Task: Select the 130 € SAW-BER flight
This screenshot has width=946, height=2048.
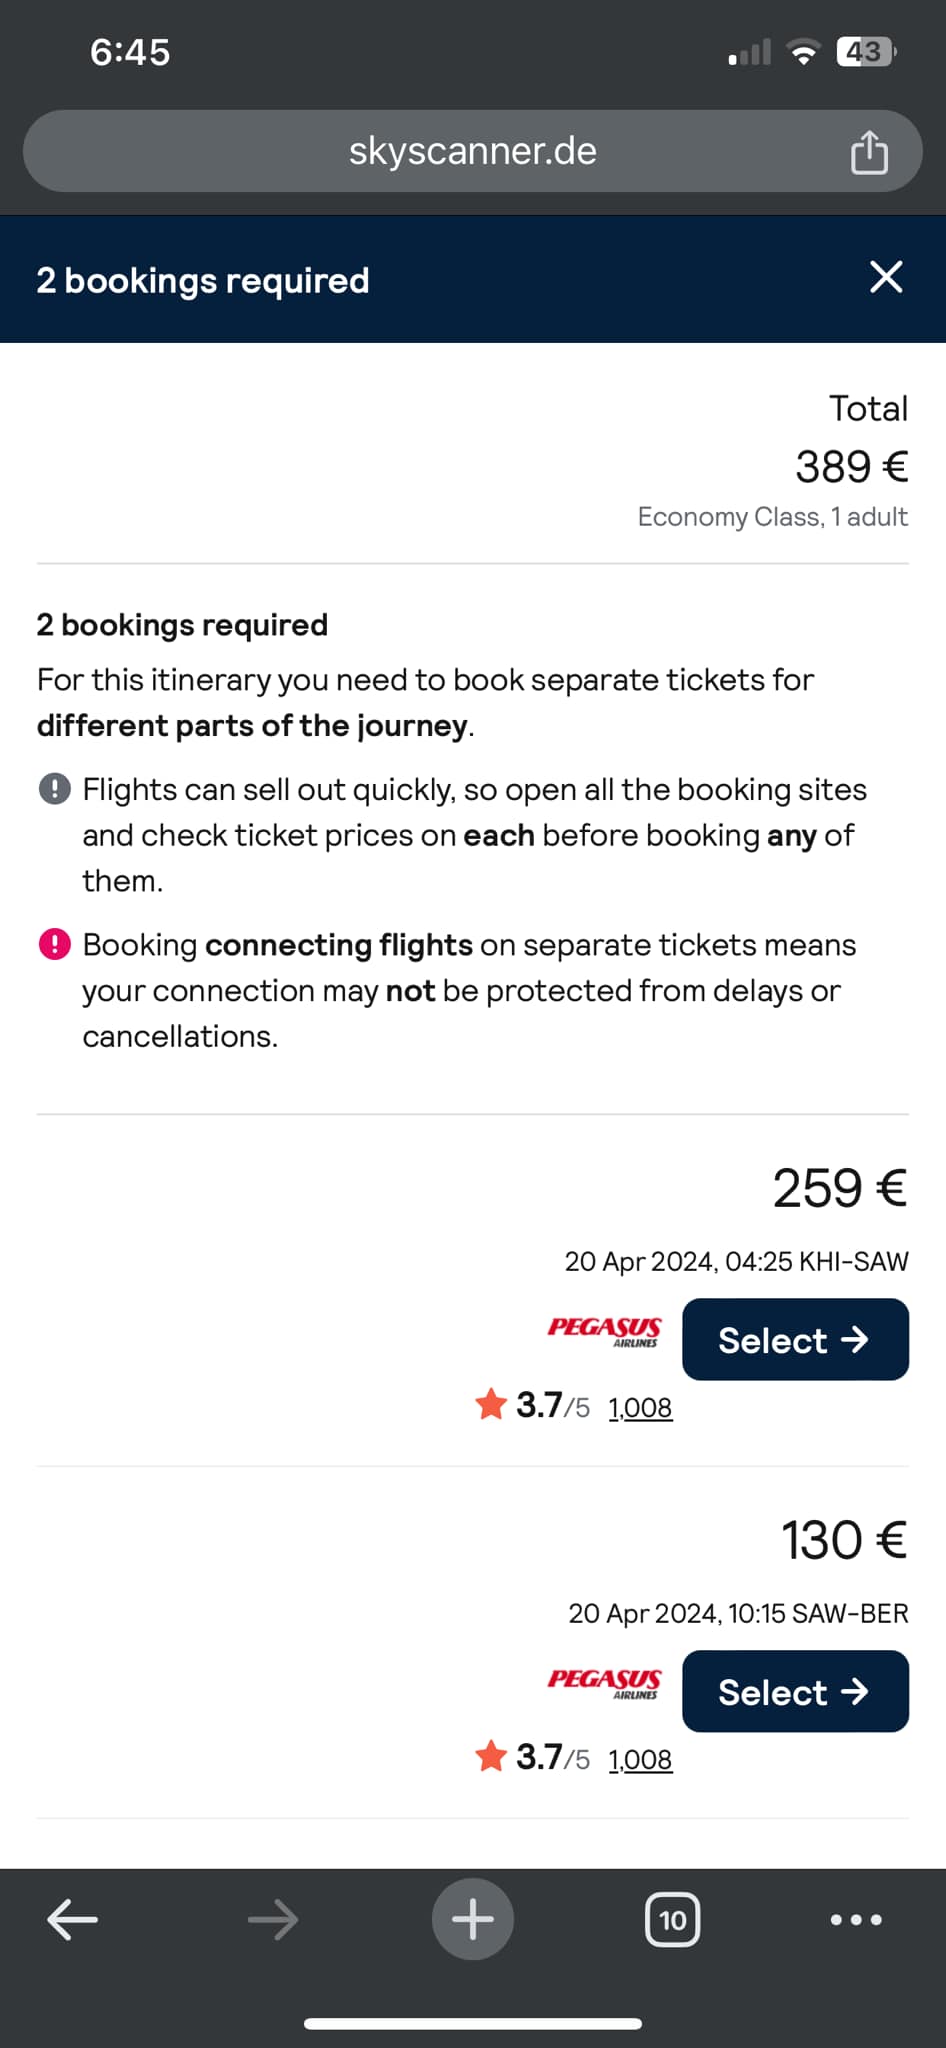Action: pyautogui.click(x=795, y=1691)
